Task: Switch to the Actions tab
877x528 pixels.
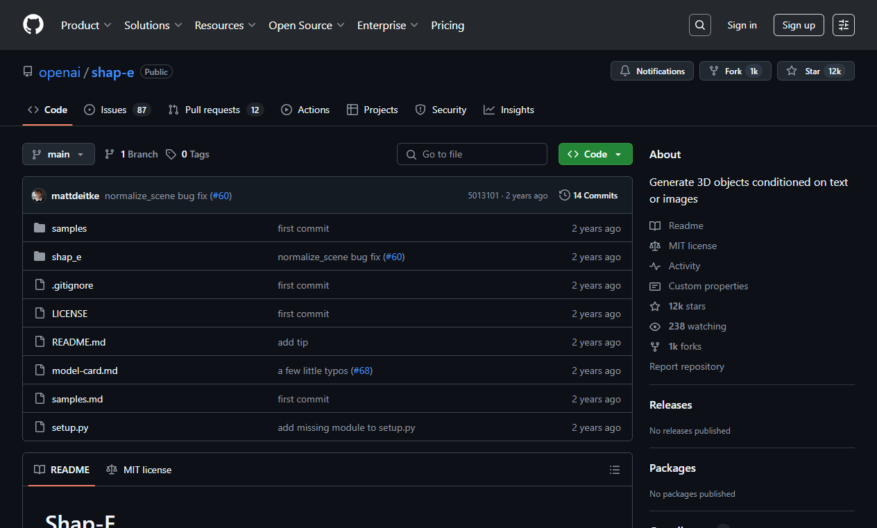Action: click(305, 110)
